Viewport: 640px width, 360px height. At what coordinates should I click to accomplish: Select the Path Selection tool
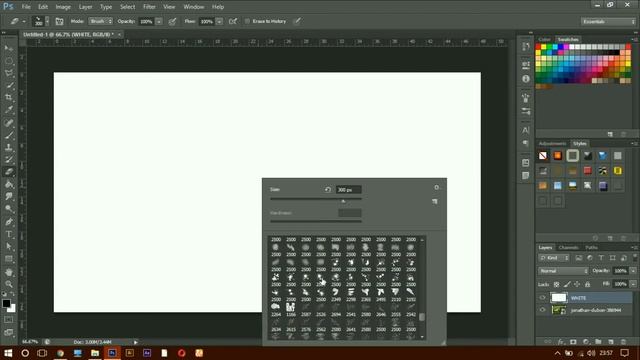pos(9,247)
